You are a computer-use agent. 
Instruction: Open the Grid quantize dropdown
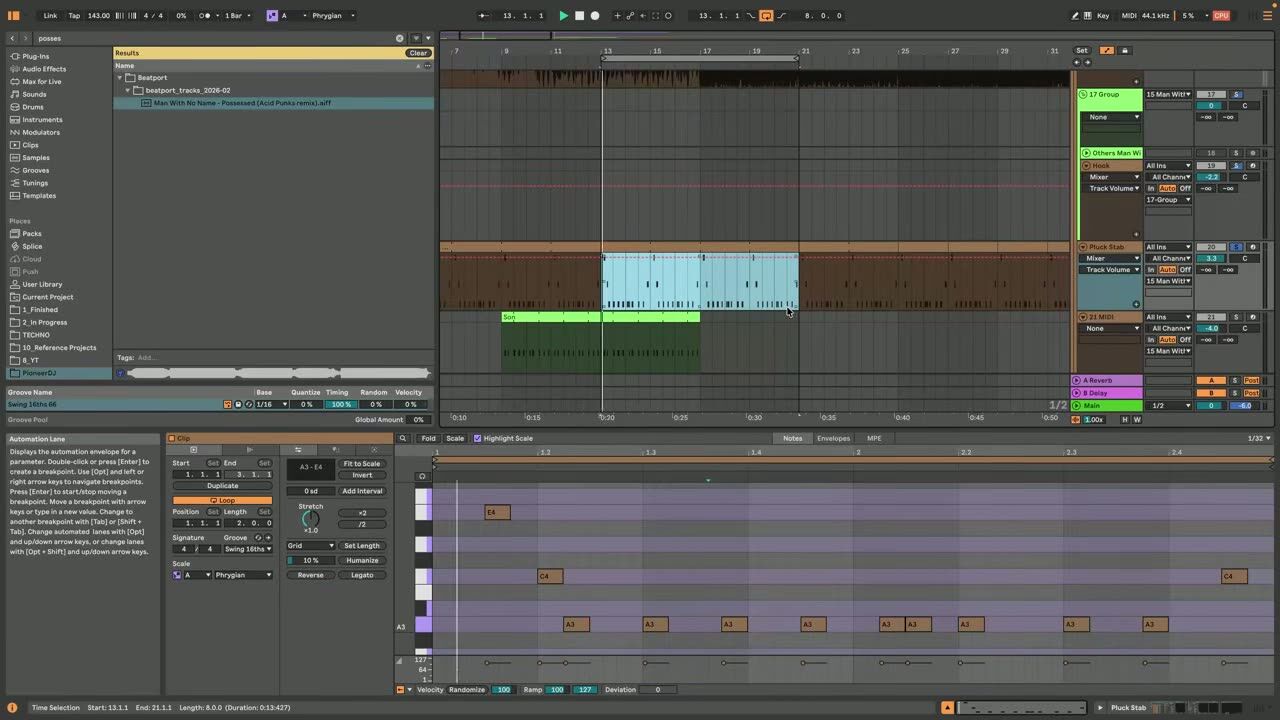[310, 546]
